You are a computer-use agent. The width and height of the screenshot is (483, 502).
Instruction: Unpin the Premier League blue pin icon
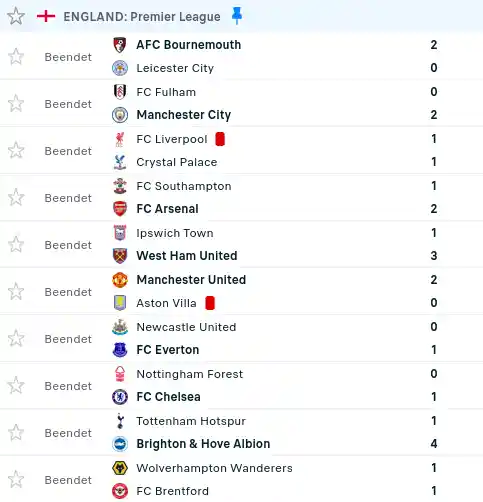point(237,16)
